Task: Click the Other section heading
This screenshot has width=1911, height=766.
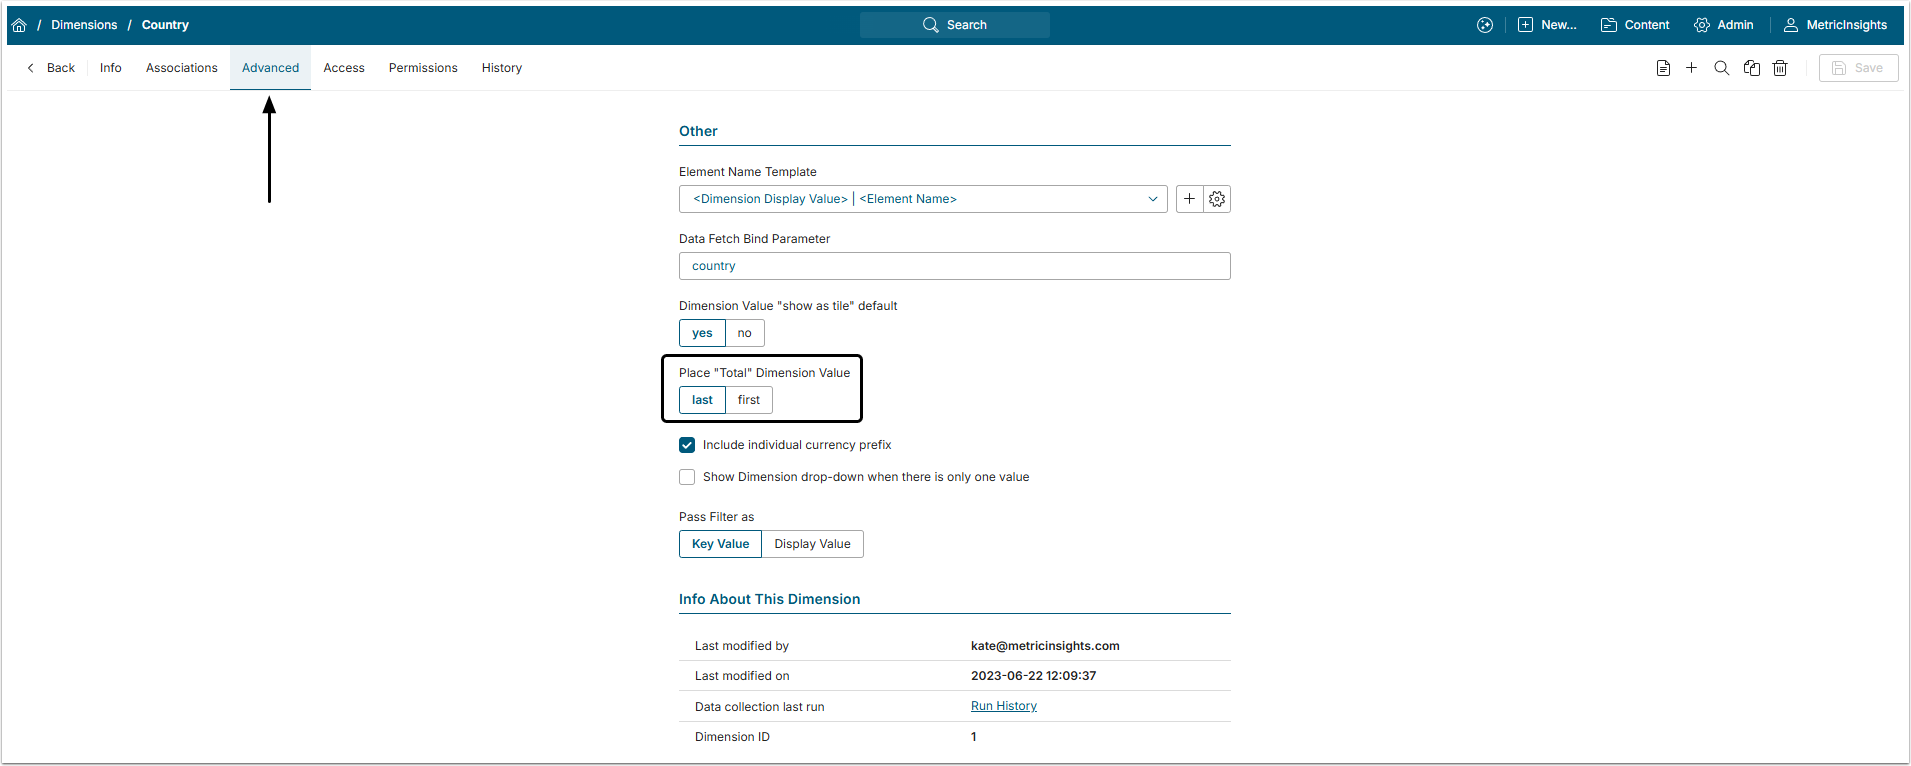Action: 698,131
